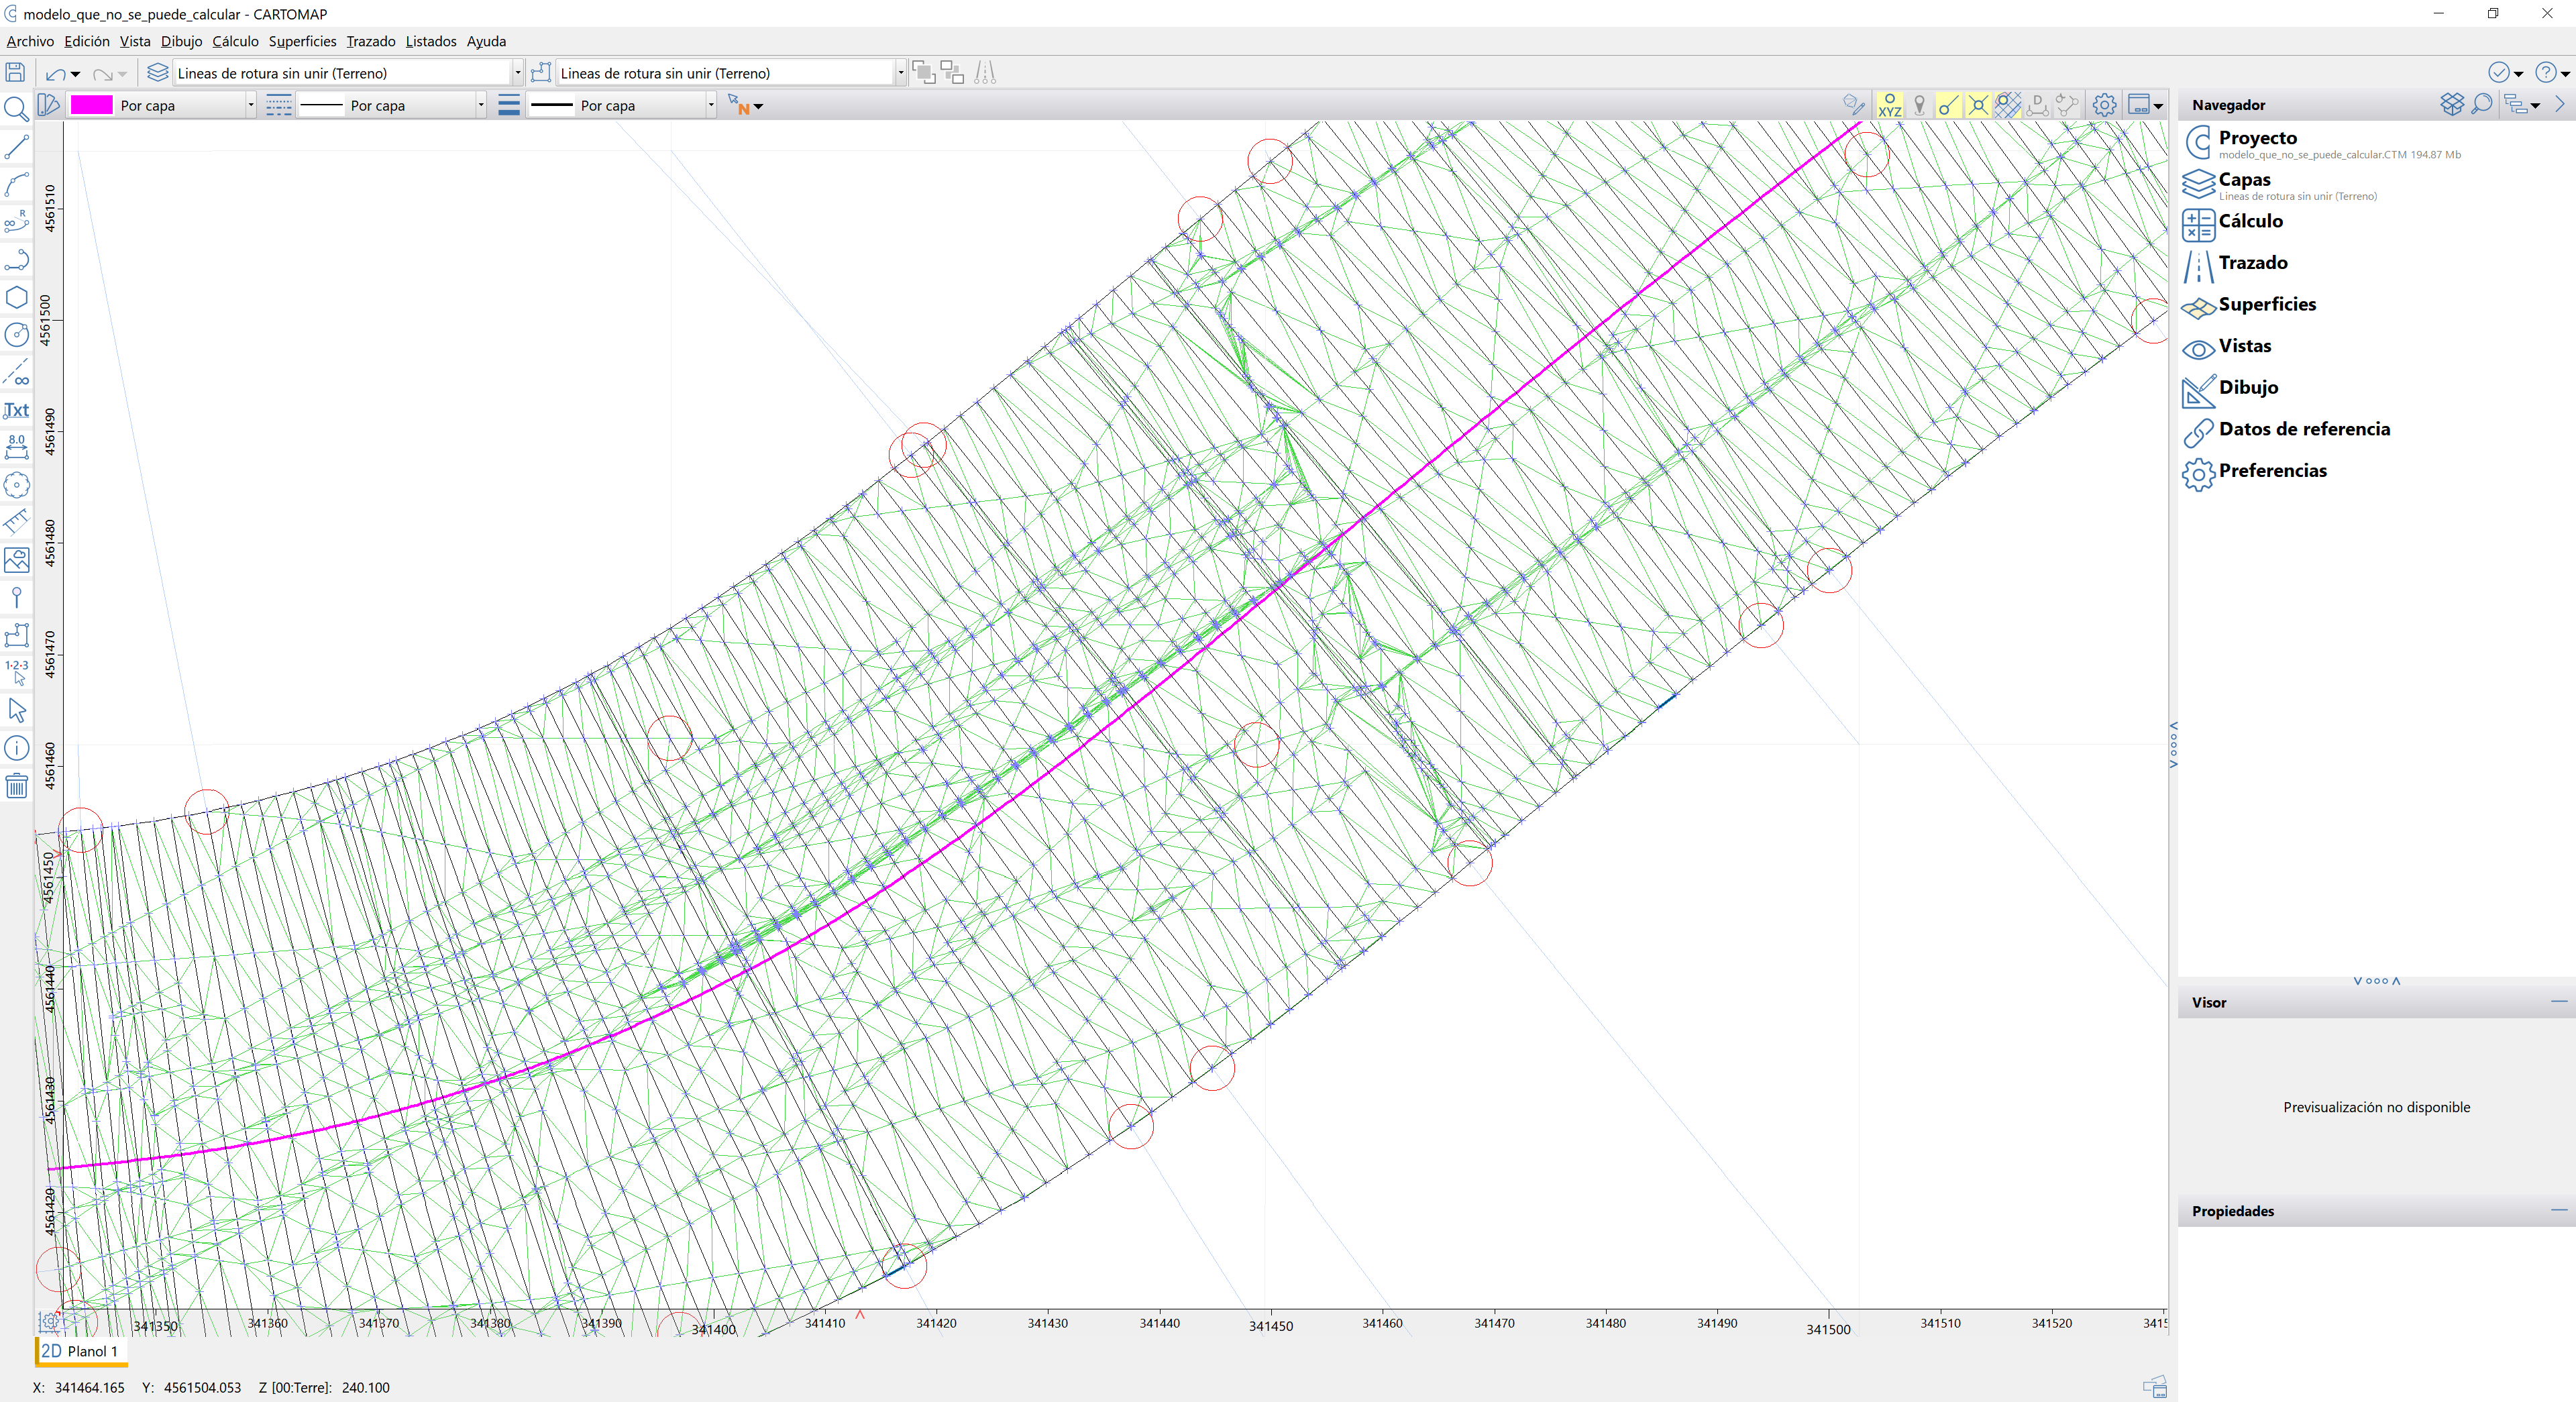This screenshot has width=2576, height=1402.
Task: Open the settings gear in drawing toolbar
Action: [x=2104, y=105]
